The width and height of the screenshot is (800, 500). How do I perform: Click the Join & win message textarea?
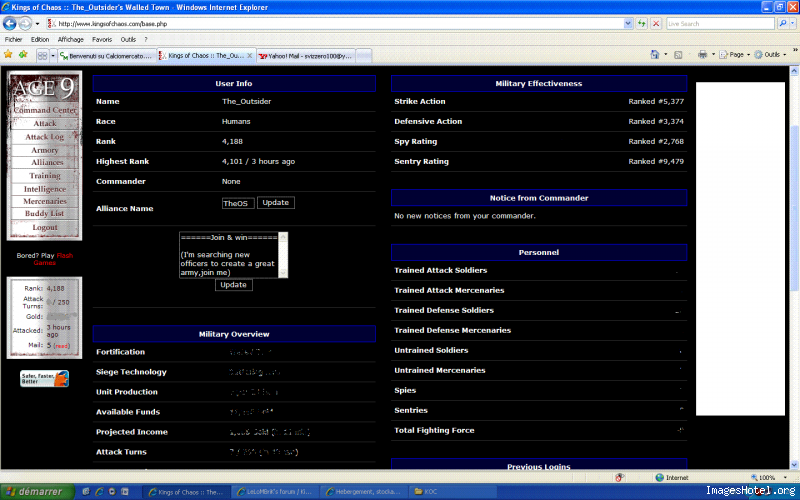coord(233,255)
